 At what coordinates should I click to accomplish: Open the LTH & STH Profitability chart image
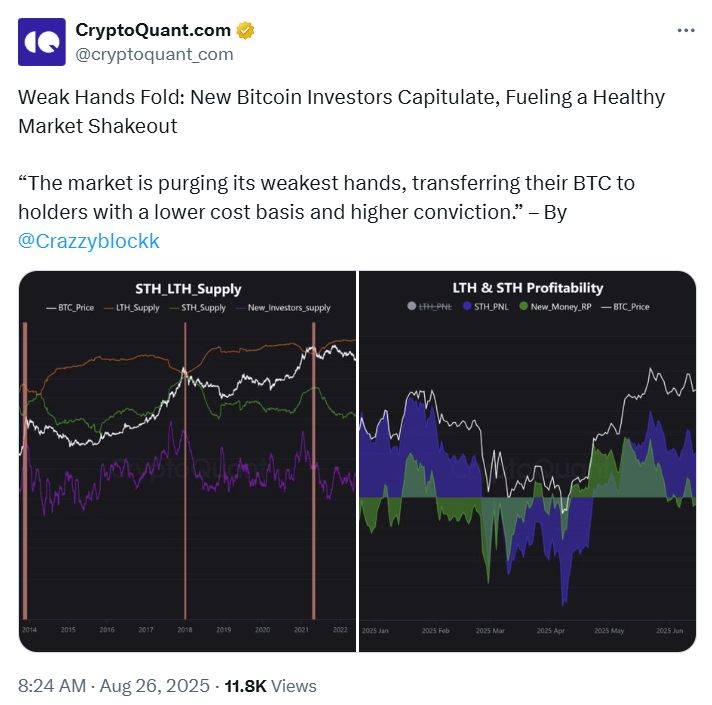pyautogui.click(x=528, y=461)
